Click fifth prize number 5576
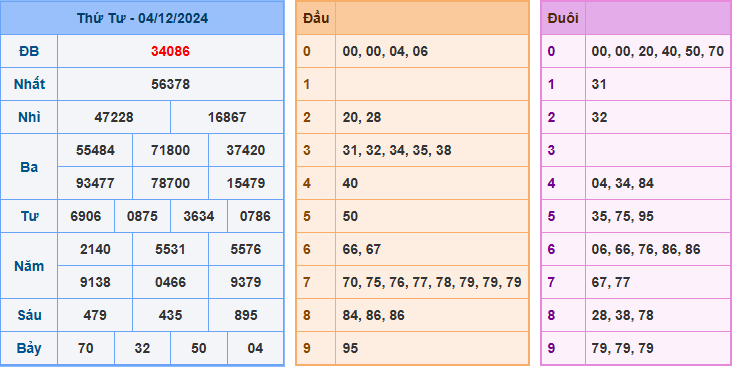The image size is (732, 367). point(246,249)
